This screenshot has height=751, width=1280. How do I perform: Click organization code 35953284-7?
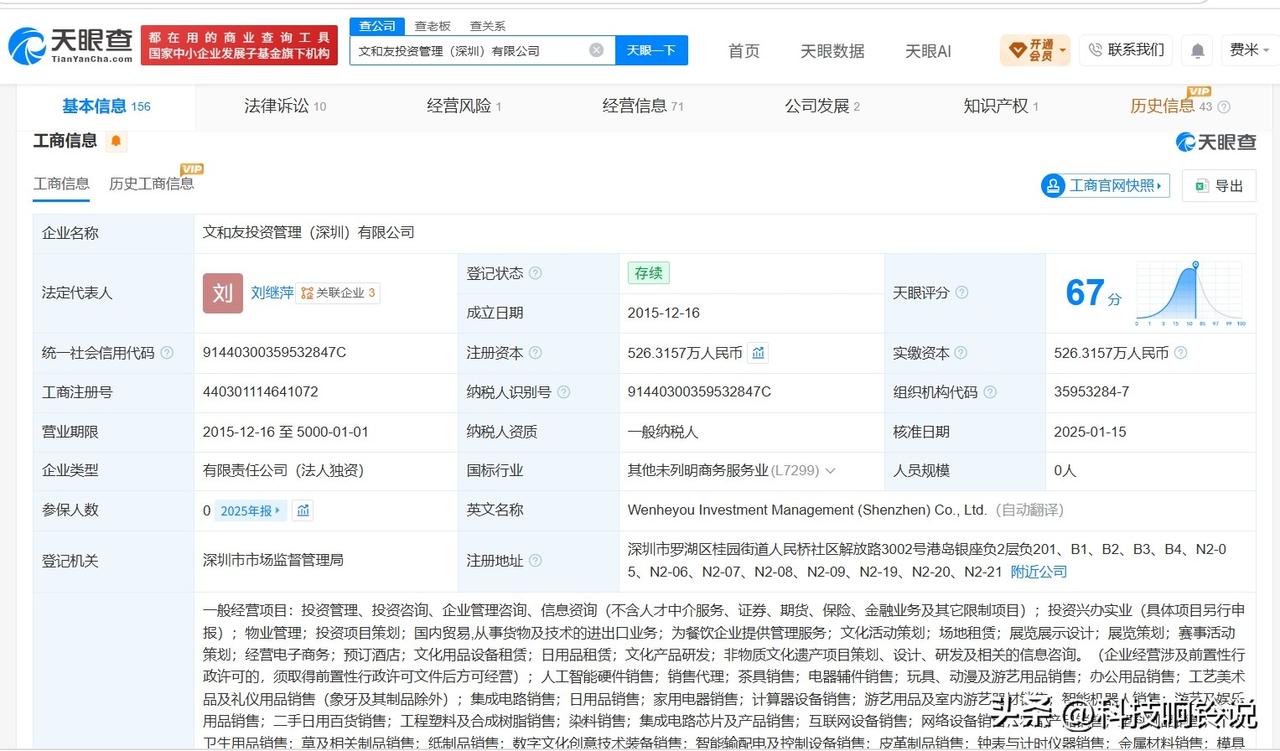(x=1091, y=392)
